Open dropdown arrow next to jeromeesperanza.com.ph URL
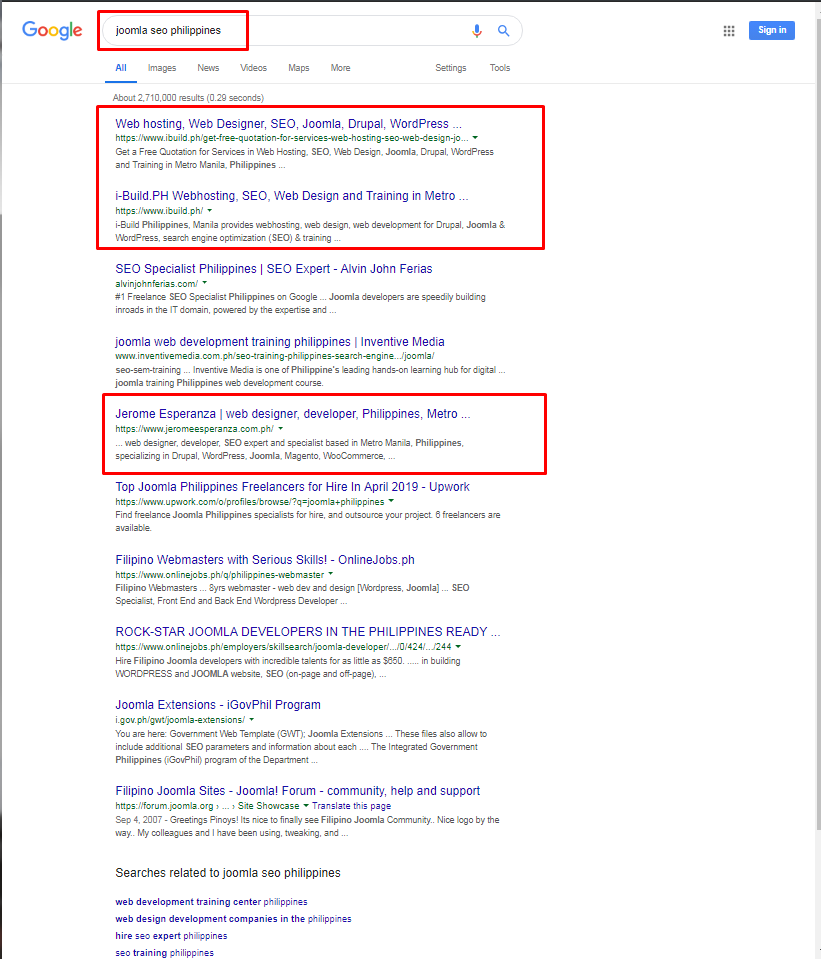 280,429
